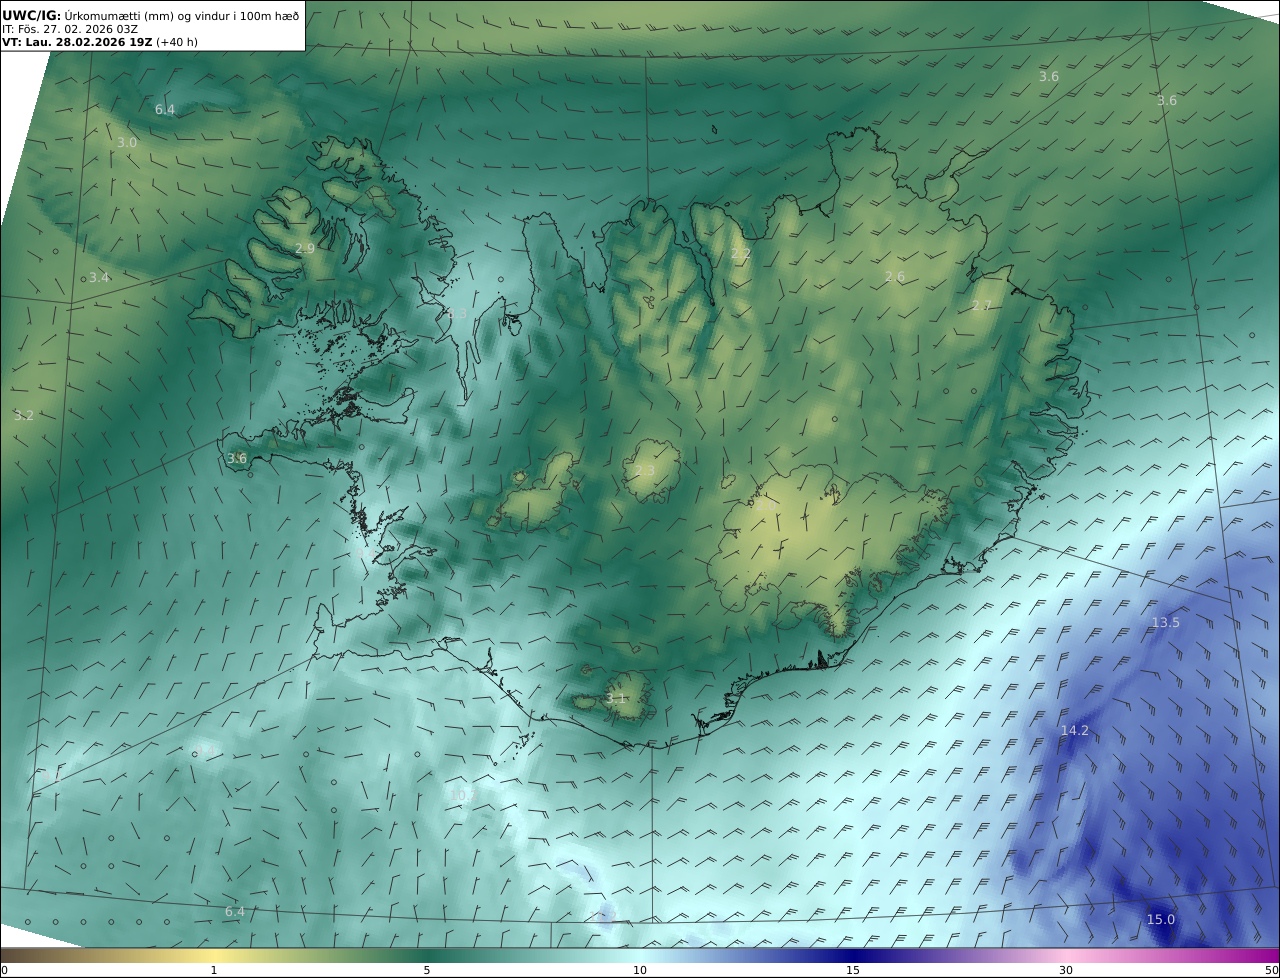This screenshot has height=978, width=1280.
Task: Click the 3.4 value label
Action: 99,277
